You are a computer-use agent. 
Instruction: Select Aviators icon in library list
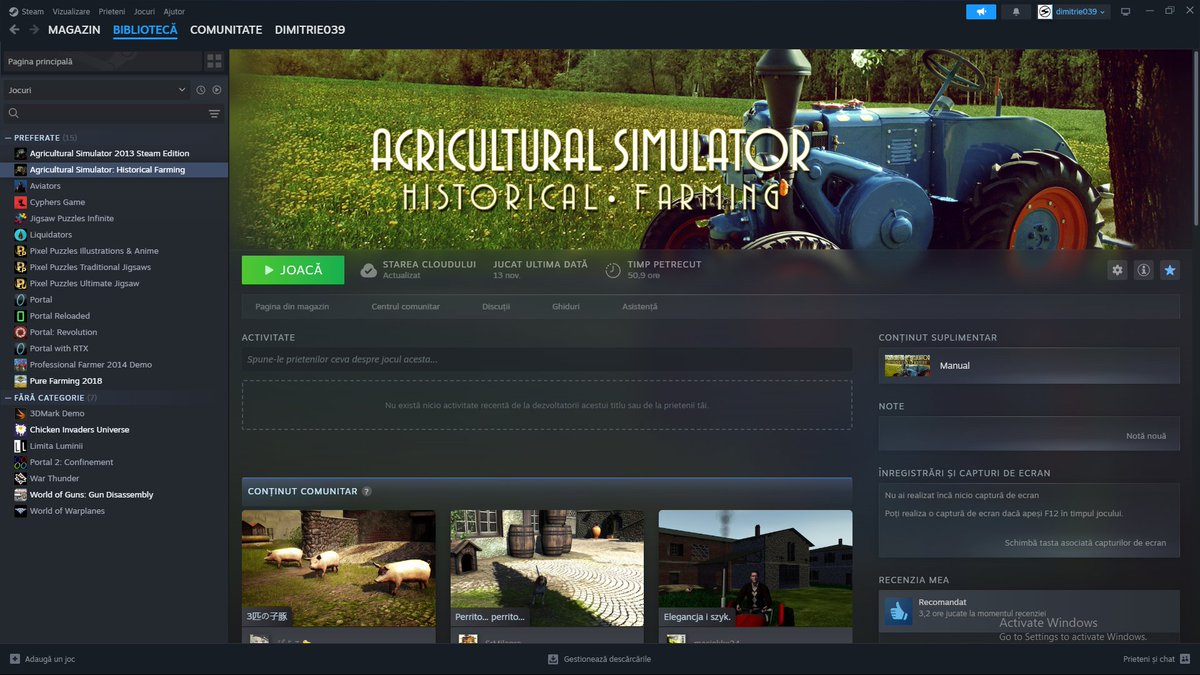pos(21,186)
